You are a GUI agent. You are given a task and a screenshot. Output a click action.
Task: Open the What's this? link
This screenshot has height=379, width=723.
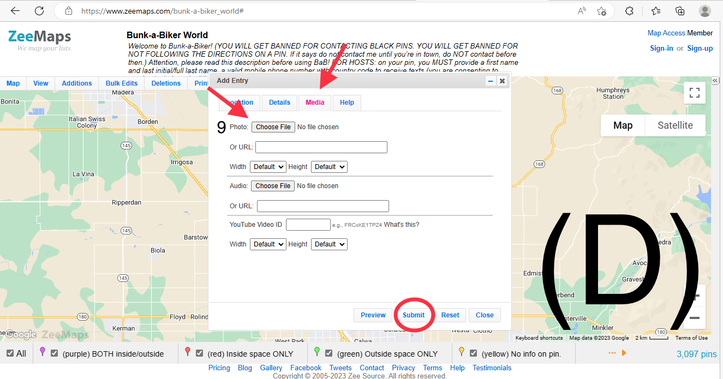(402, 225)
